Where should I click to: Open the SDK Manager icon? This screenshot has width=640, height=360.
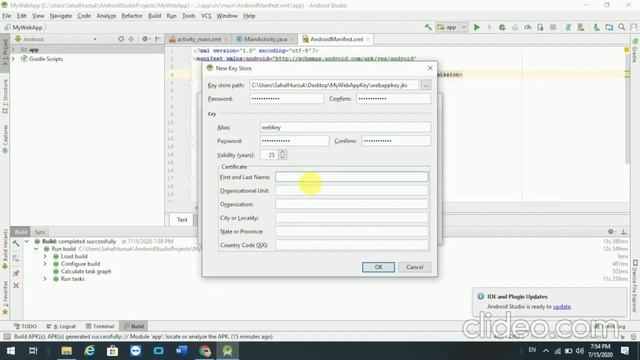tap(596, 27)
